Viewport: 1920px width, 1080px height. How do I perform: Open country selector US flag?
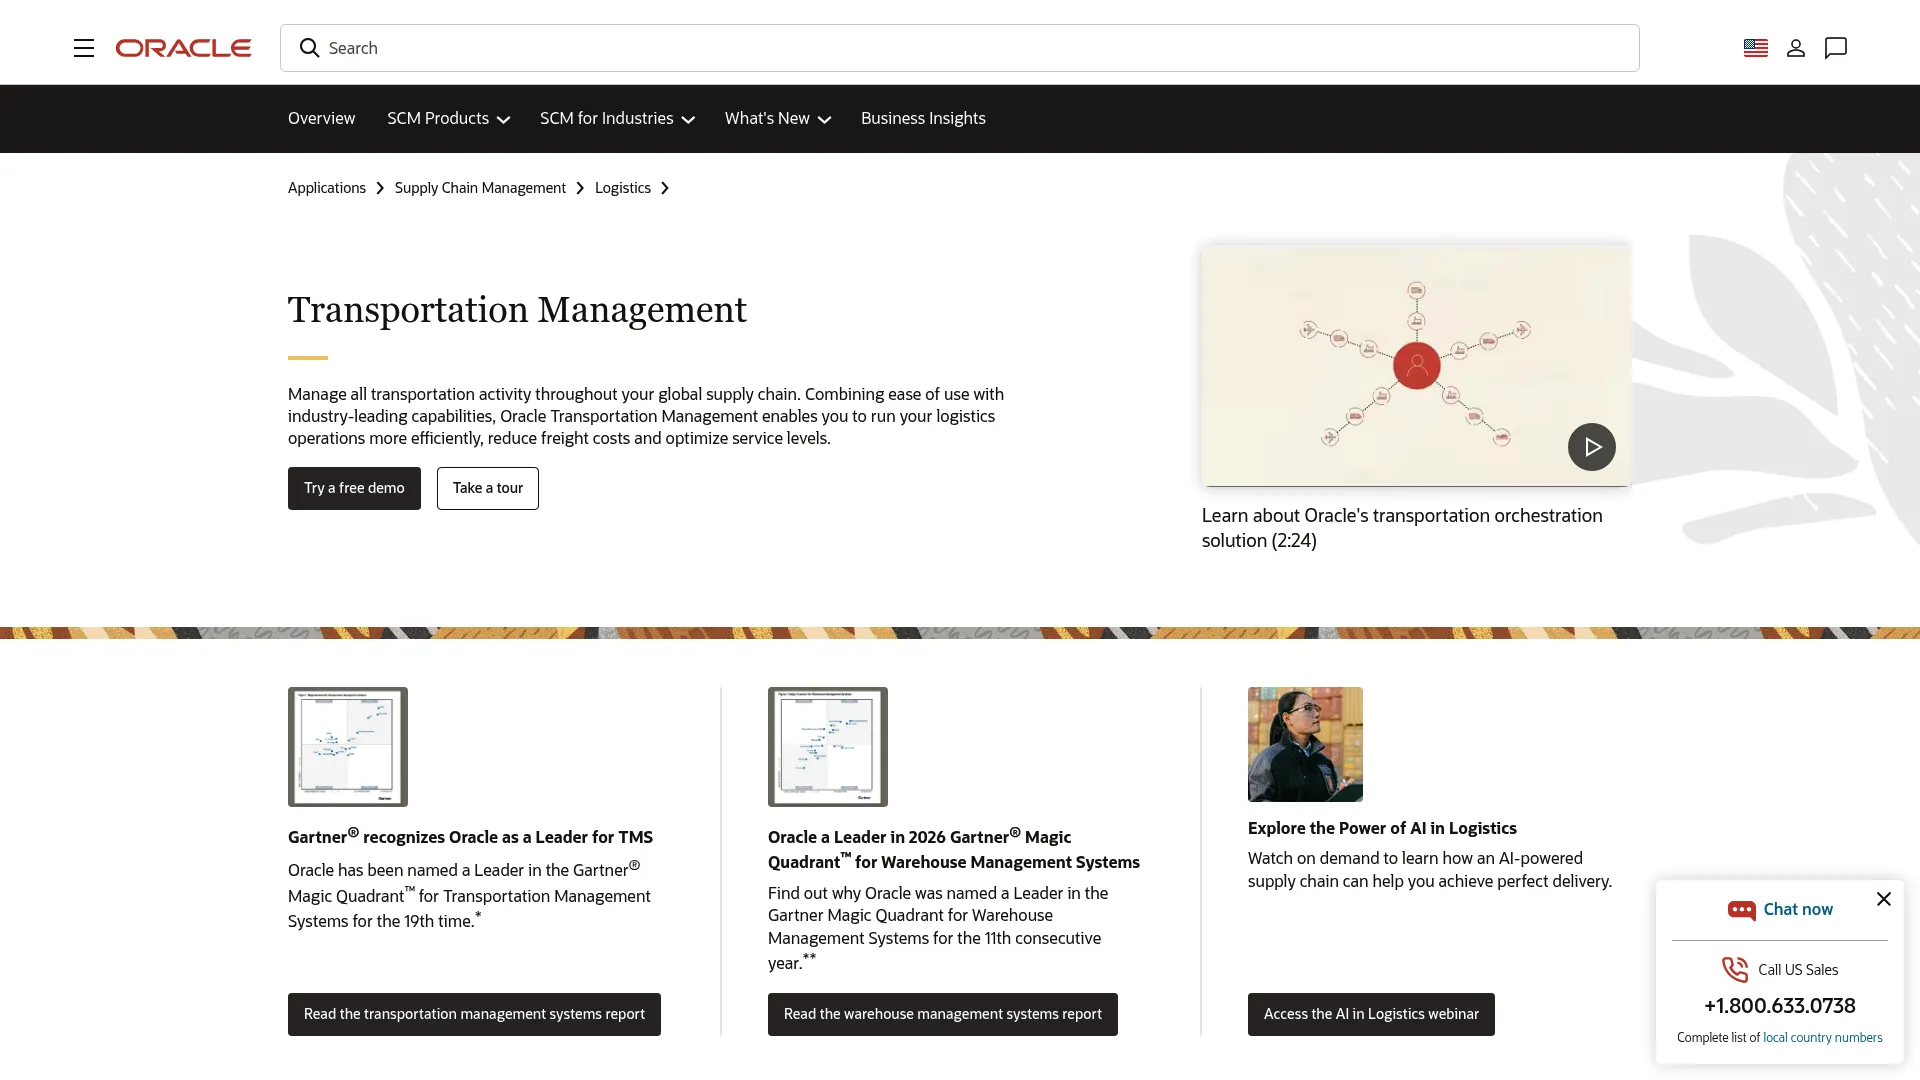1756,48
